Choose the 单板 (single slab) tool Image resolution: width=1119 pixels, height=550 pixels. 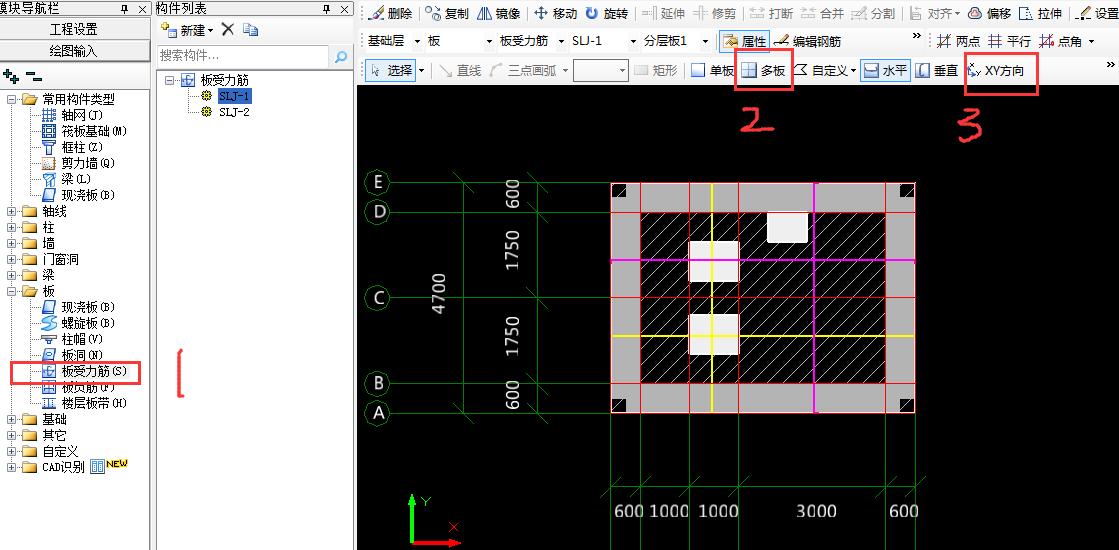click(x=712, y=71)
